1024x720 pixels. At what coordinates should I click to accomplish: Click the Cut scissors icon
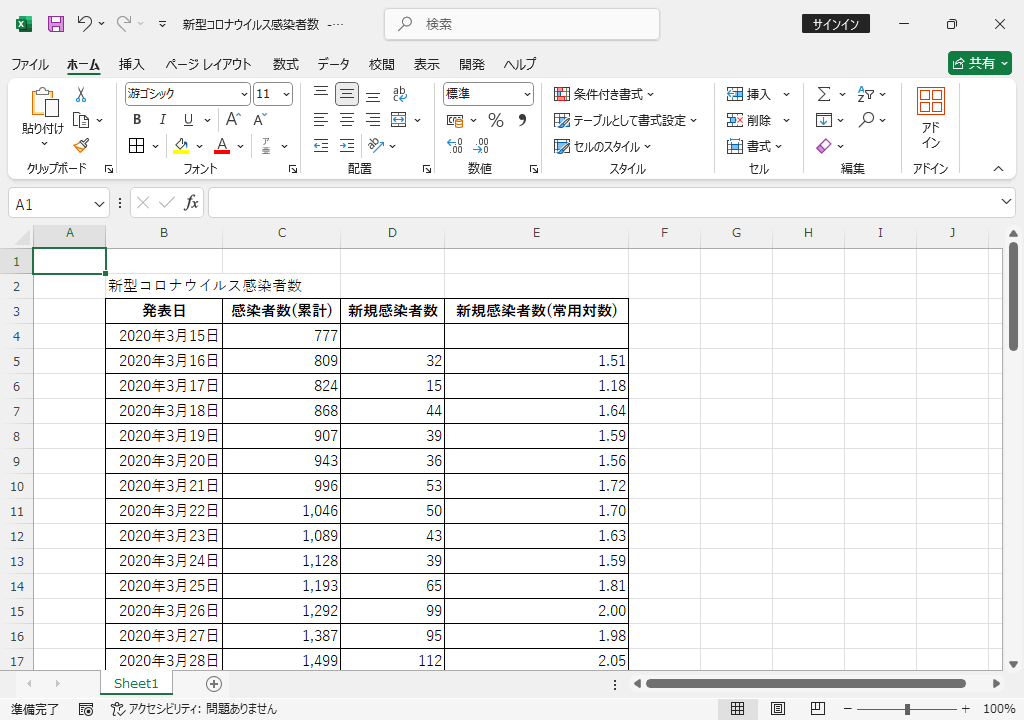[81, 95]
